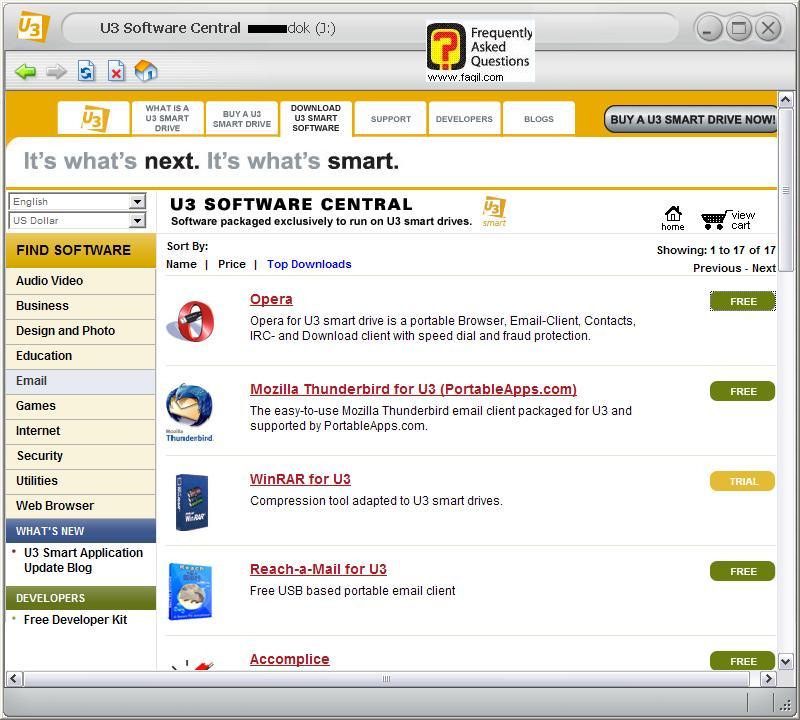The height and width of the screenshot is (720, 800).
Task: Browse the Security category
Action: coord(81,456)
